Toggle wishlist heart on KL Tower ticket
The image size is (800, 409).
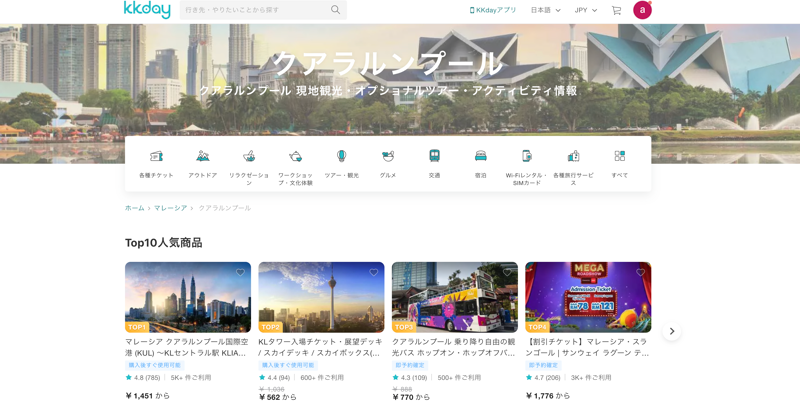[374, 273]
